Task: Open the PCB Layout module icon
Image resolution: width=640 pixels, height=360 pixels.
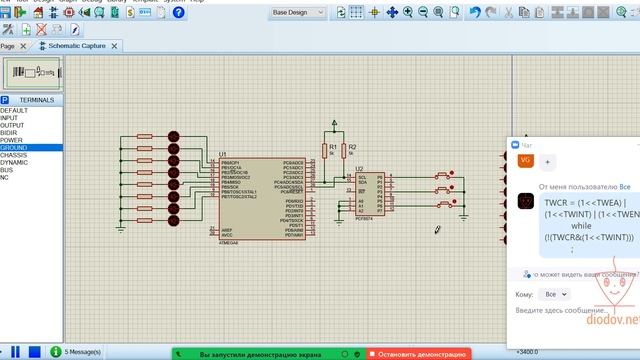Action: (69, 12)
